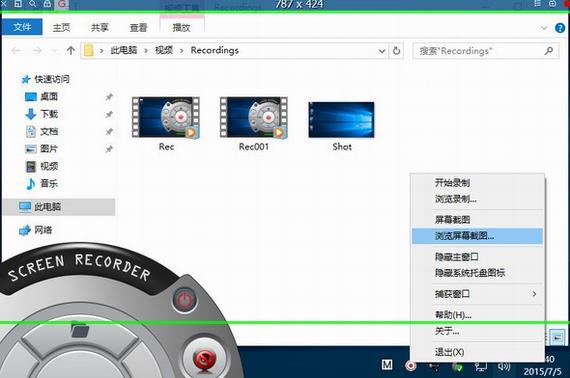Click the G icon in top toolbar
570x378 pixels.
62,4
